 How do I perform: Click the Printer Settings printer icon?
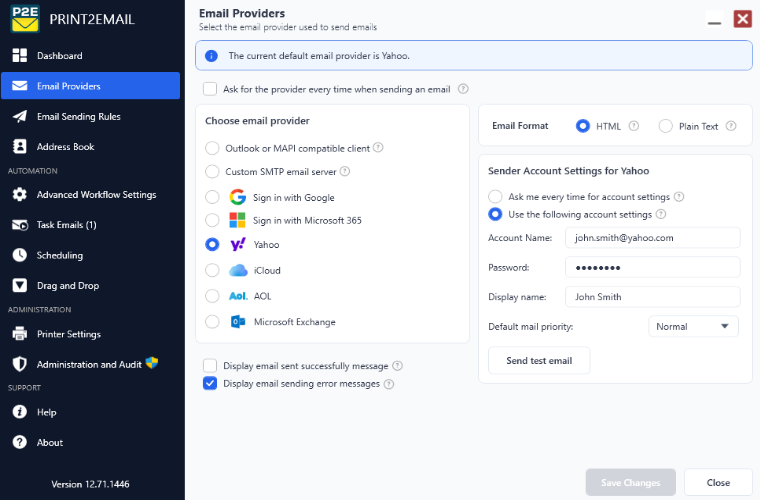pos(20,334)
